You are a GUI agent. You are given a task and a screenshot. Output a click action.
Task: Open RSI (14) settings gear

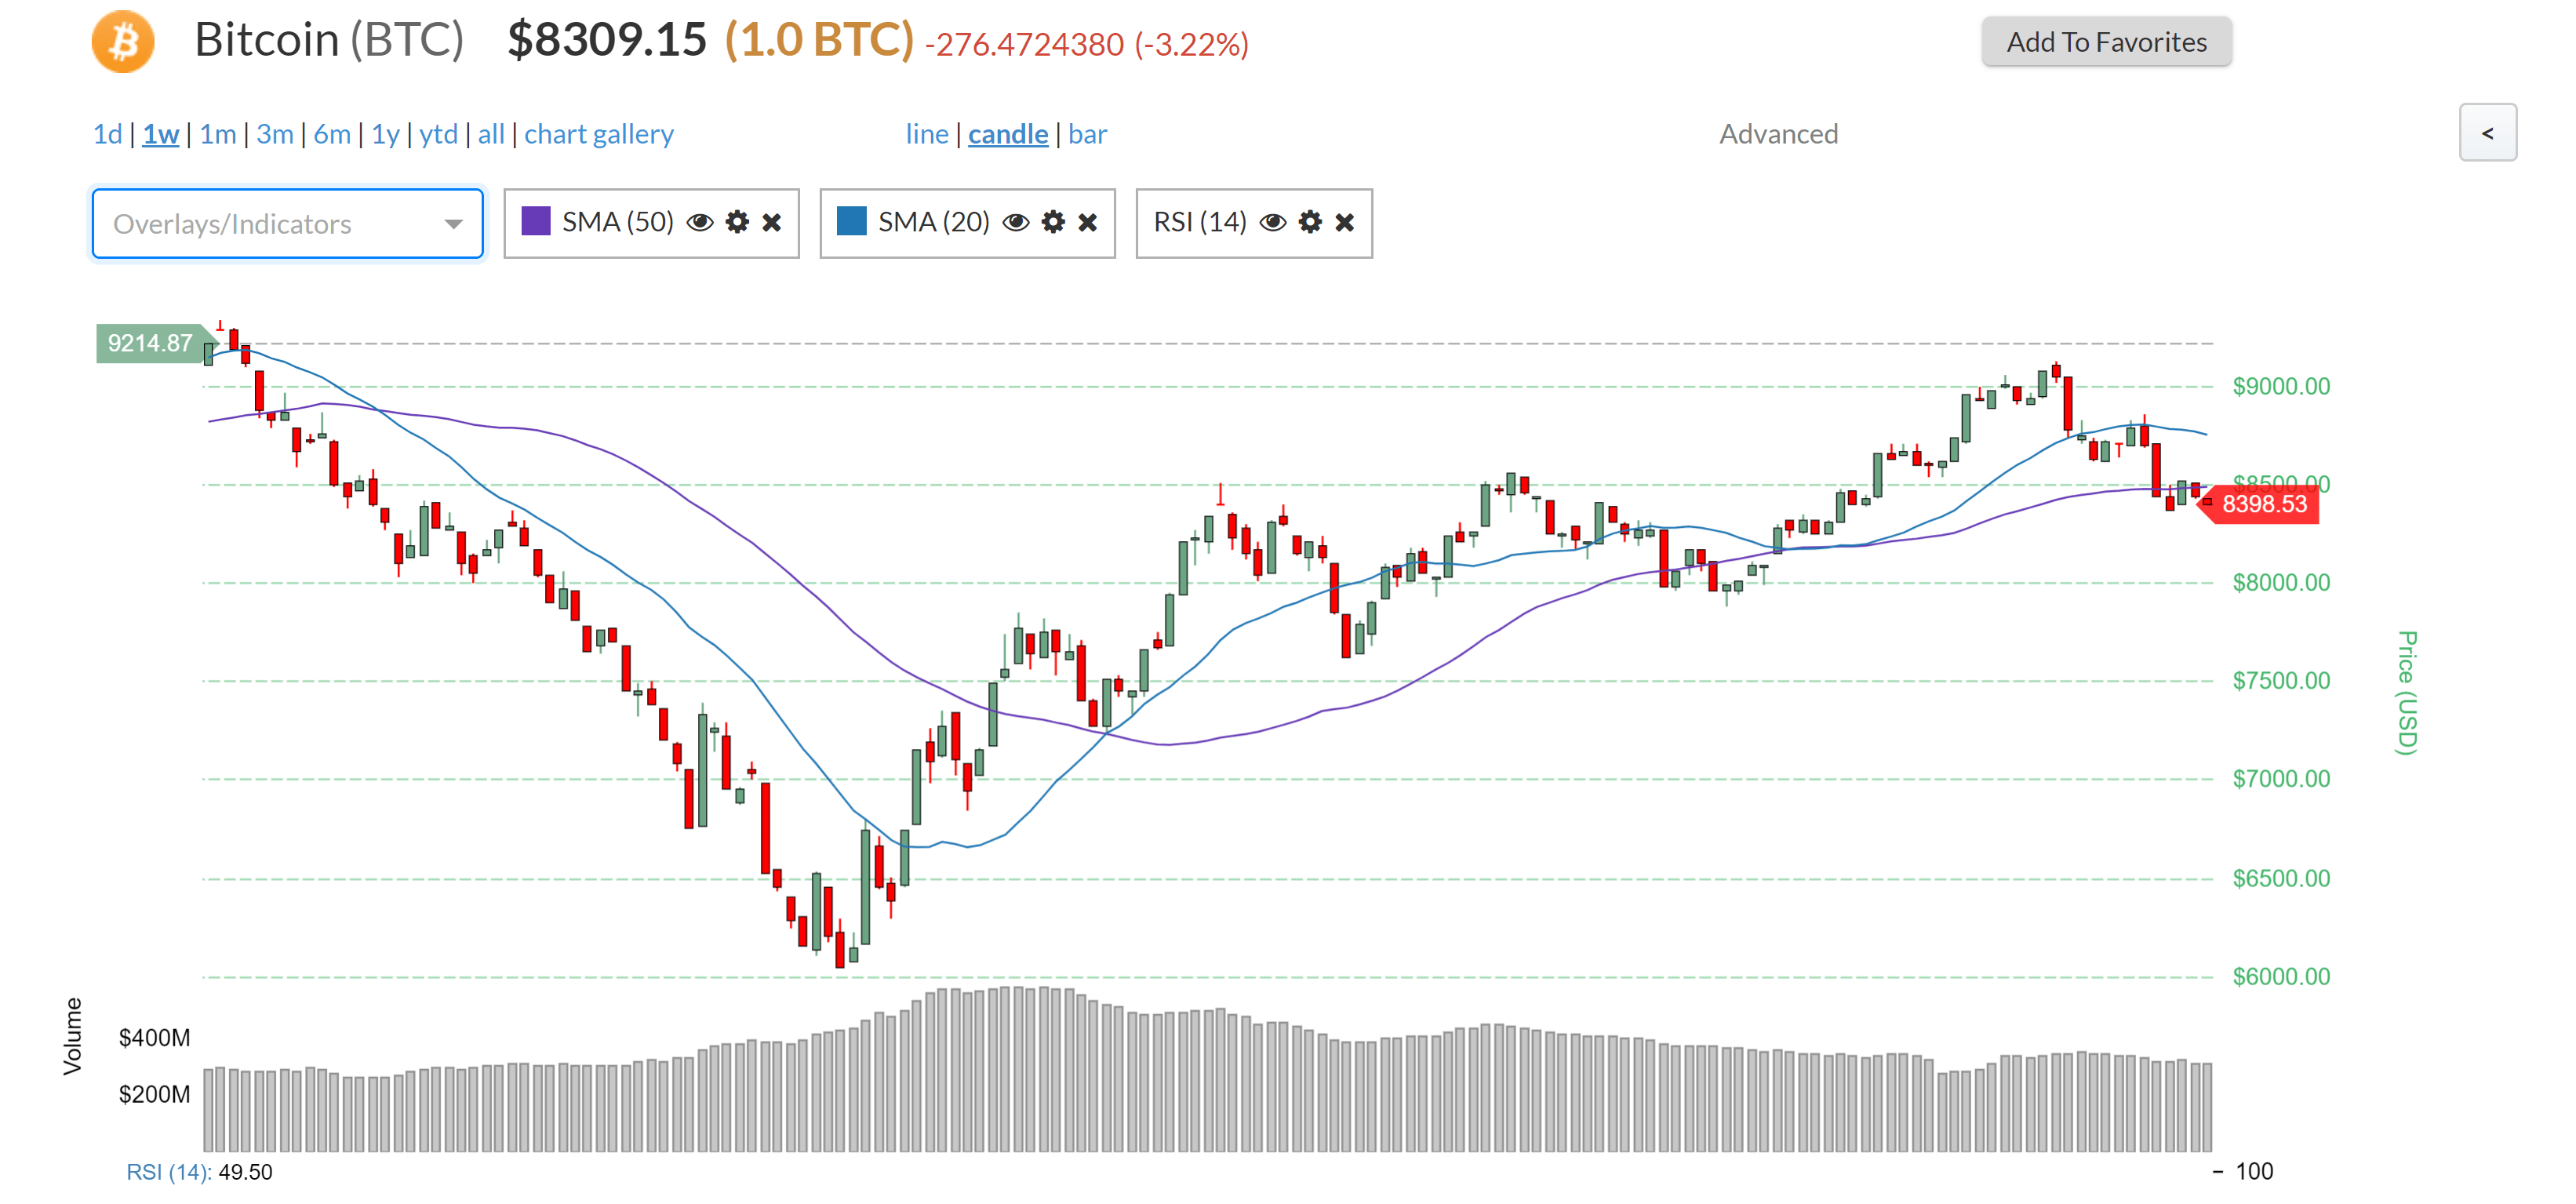tap(1310, 222)
